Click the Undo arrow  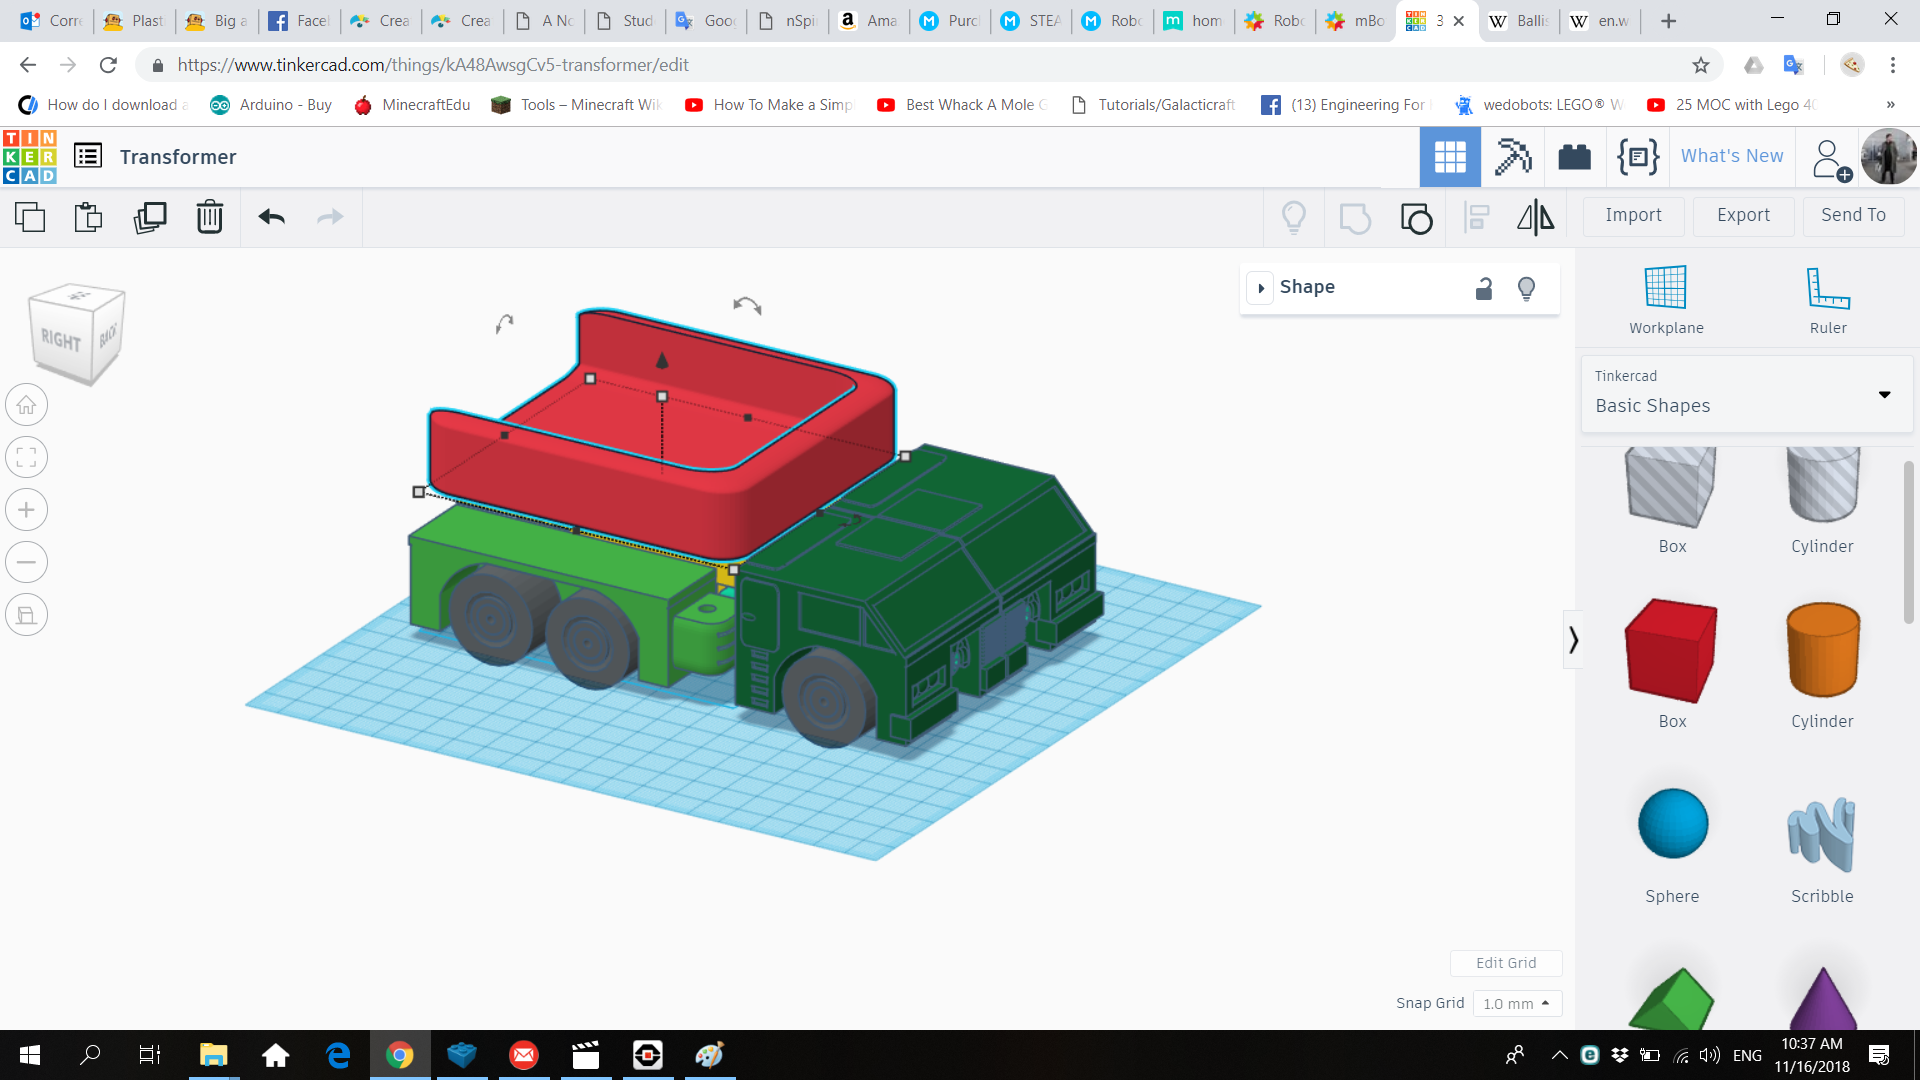271,217
